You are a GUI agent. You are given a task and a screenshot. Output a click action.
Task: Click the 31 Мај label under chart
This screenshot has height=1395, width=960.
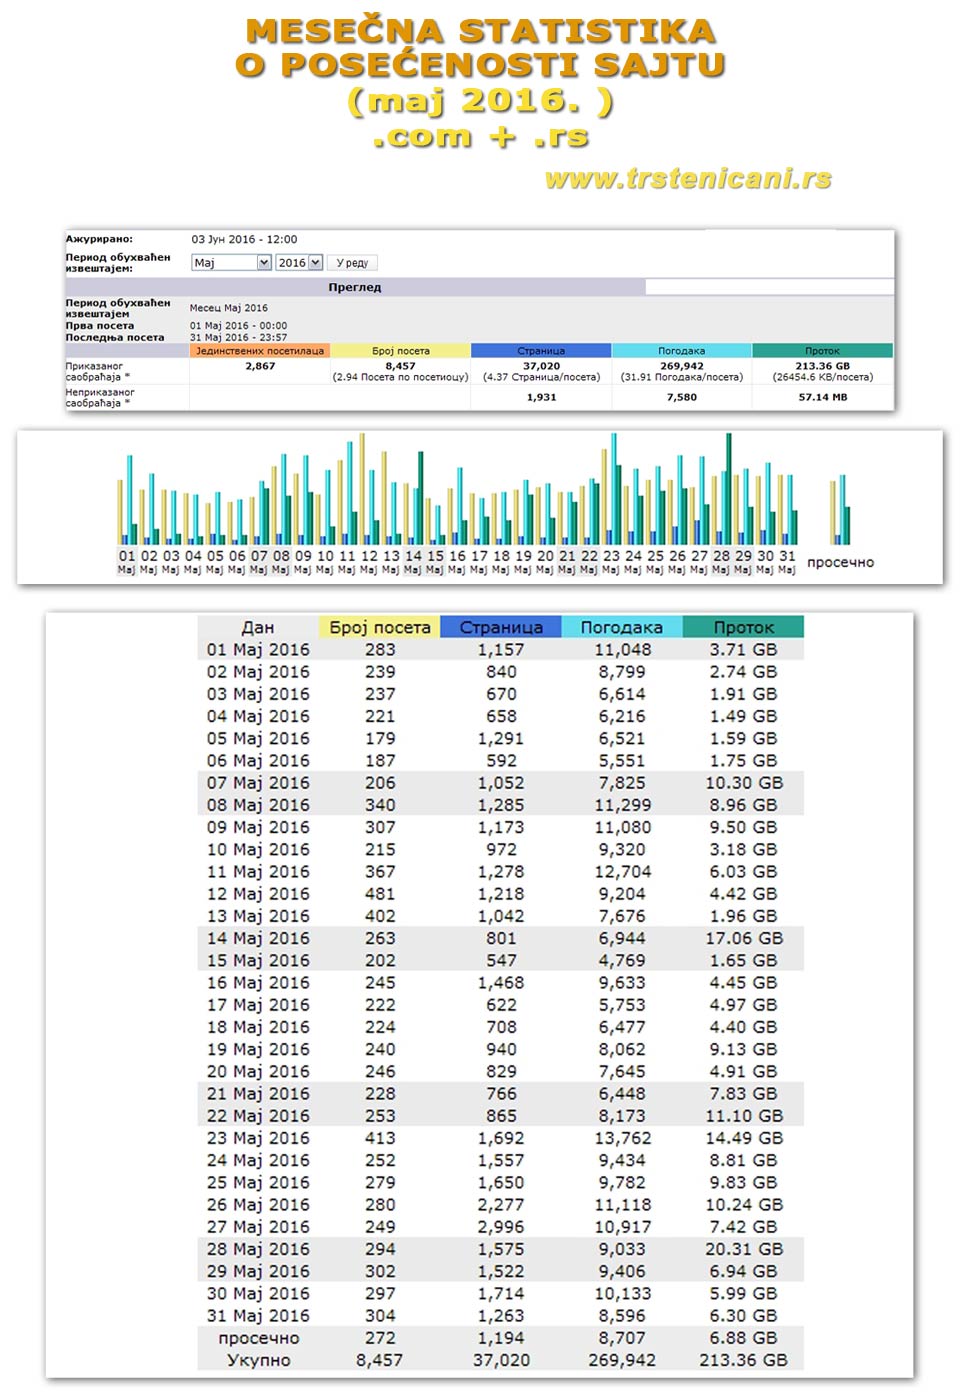pyautogui.click(x=787, y=562)
